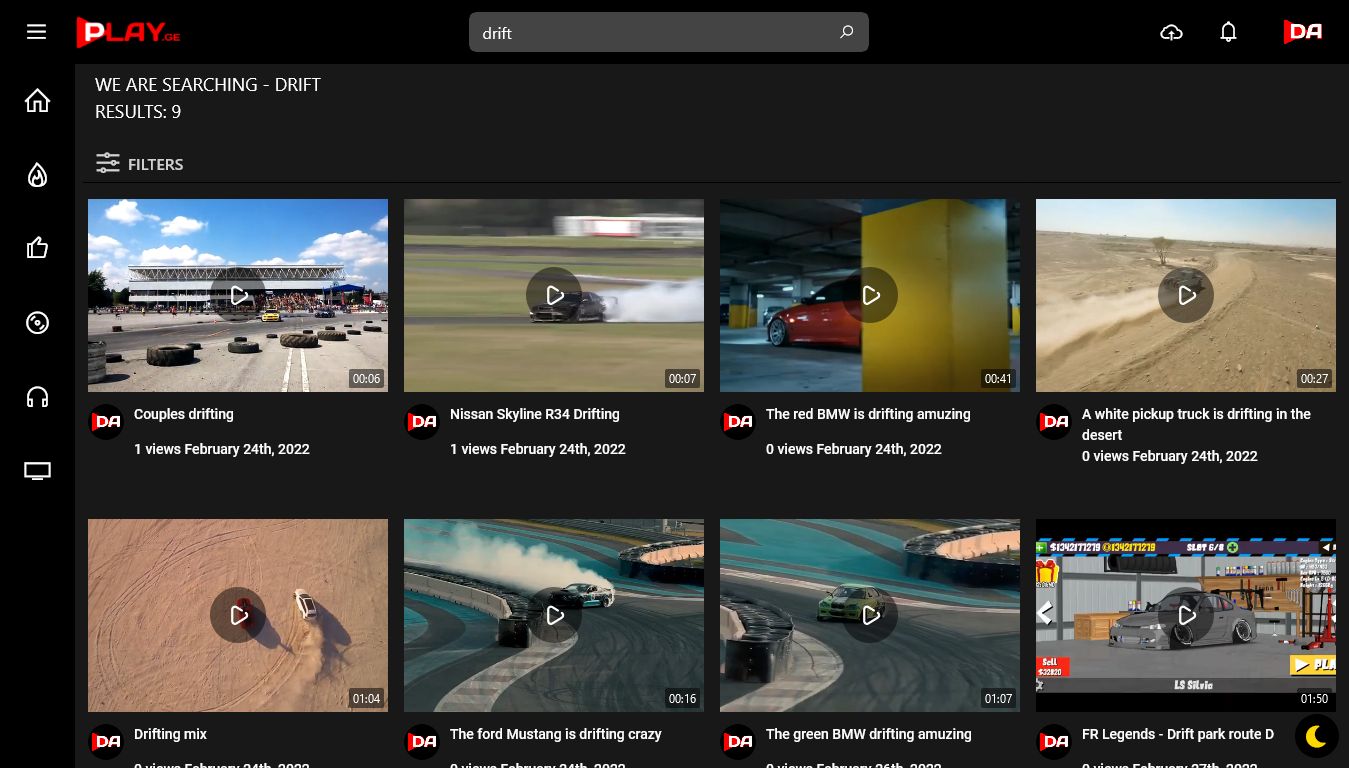Screen dimensions: 1349x768
Task: Click views and date under red BMW
Action: [854, 449]
